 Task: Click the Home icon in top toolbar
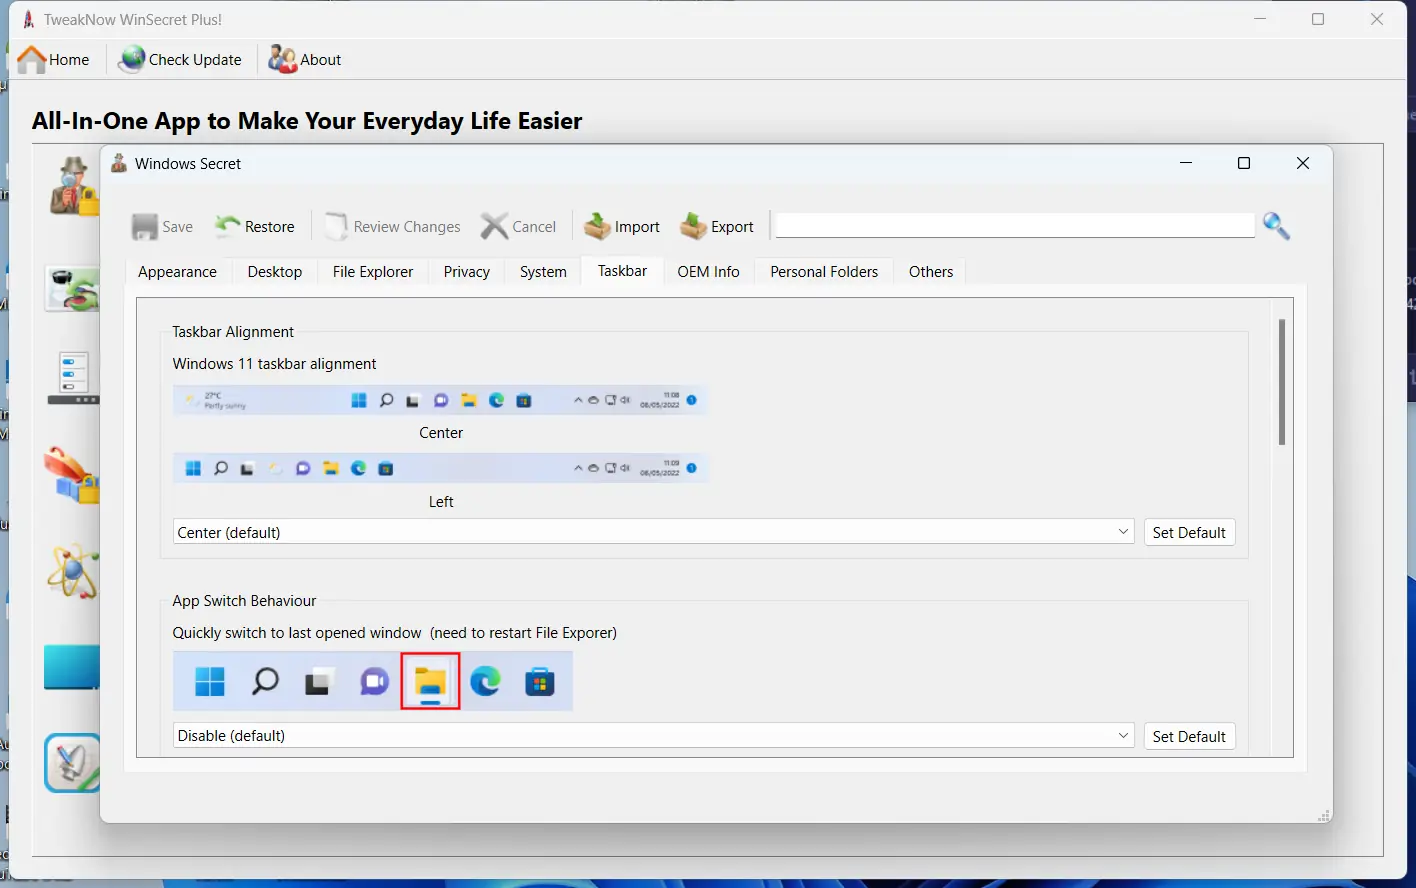(x=32, y=60)
